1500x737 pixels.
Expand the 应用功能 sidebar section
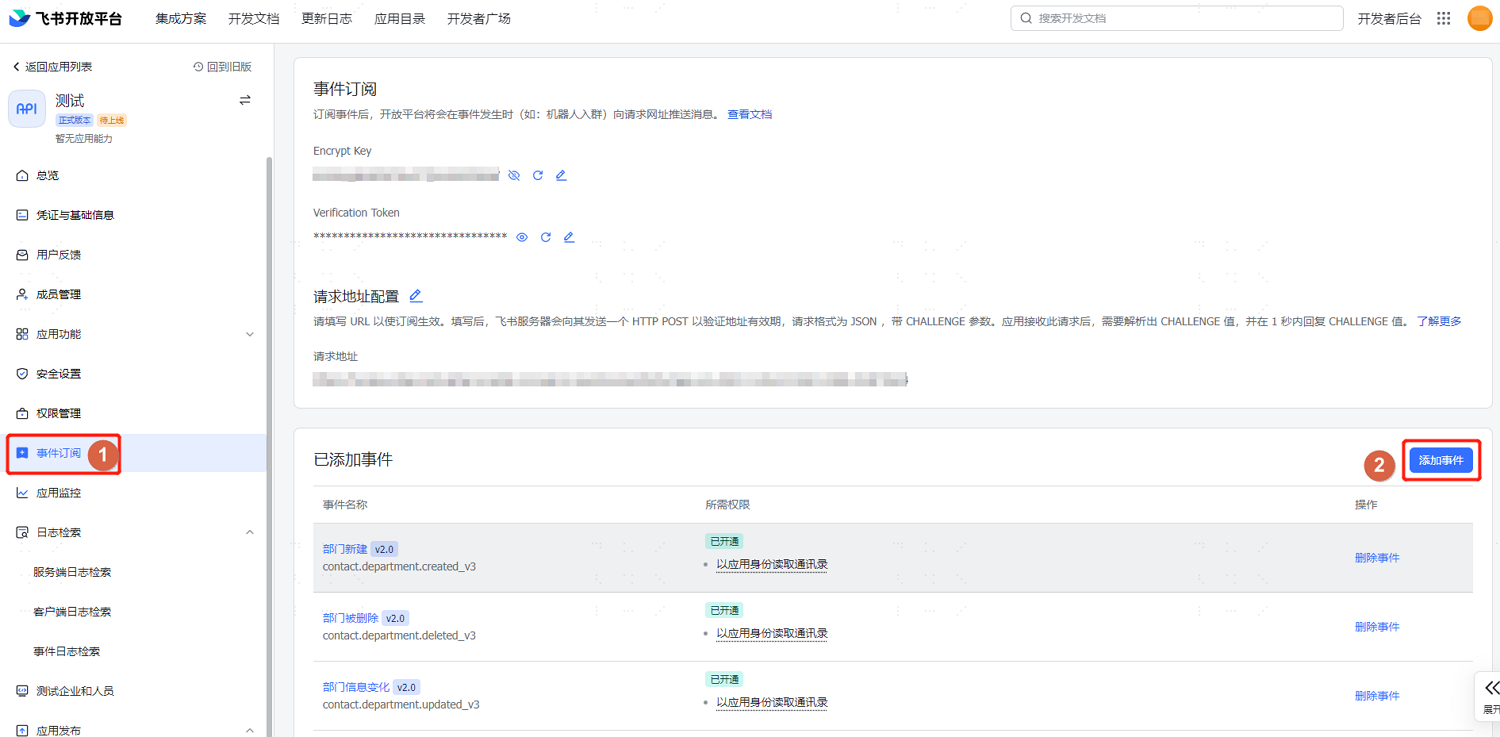pyautogui.click(x=250, y=335)
